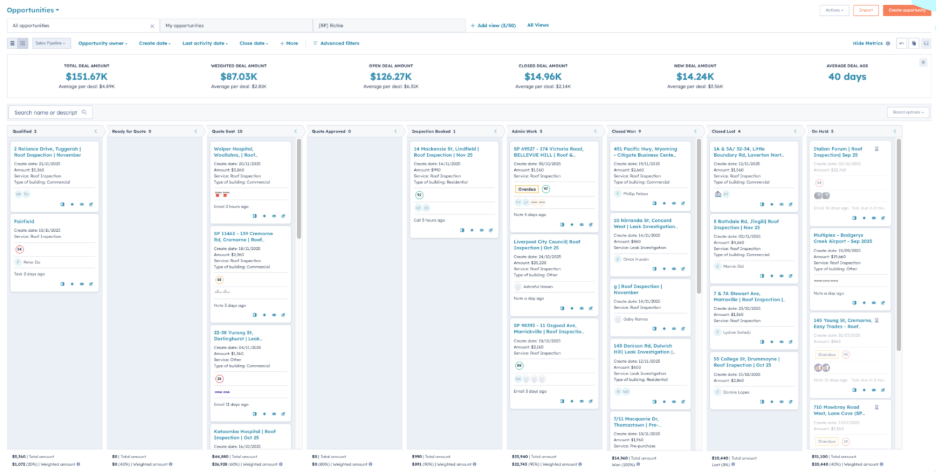Screen dimensions: 936x474
Task: Click the Quote Sent column scrollbar
Action: [x=299, y=189]
